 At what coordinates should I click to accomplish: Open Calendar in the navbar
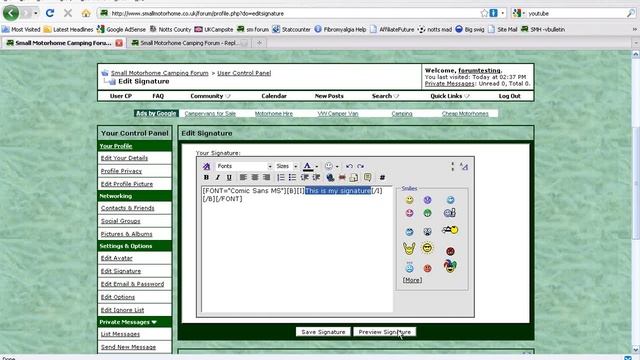coord(274,96)
